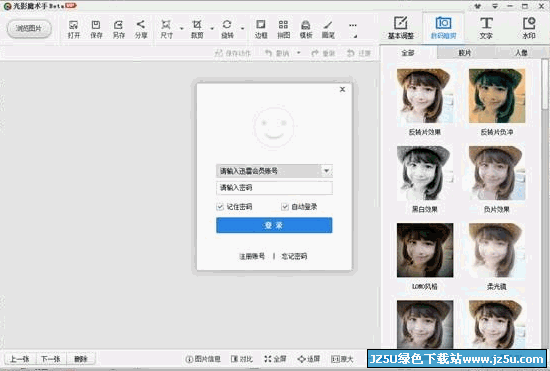Select the 尺寸 resize tool
This screenshot has width=550, height=371.
(166, 29)
